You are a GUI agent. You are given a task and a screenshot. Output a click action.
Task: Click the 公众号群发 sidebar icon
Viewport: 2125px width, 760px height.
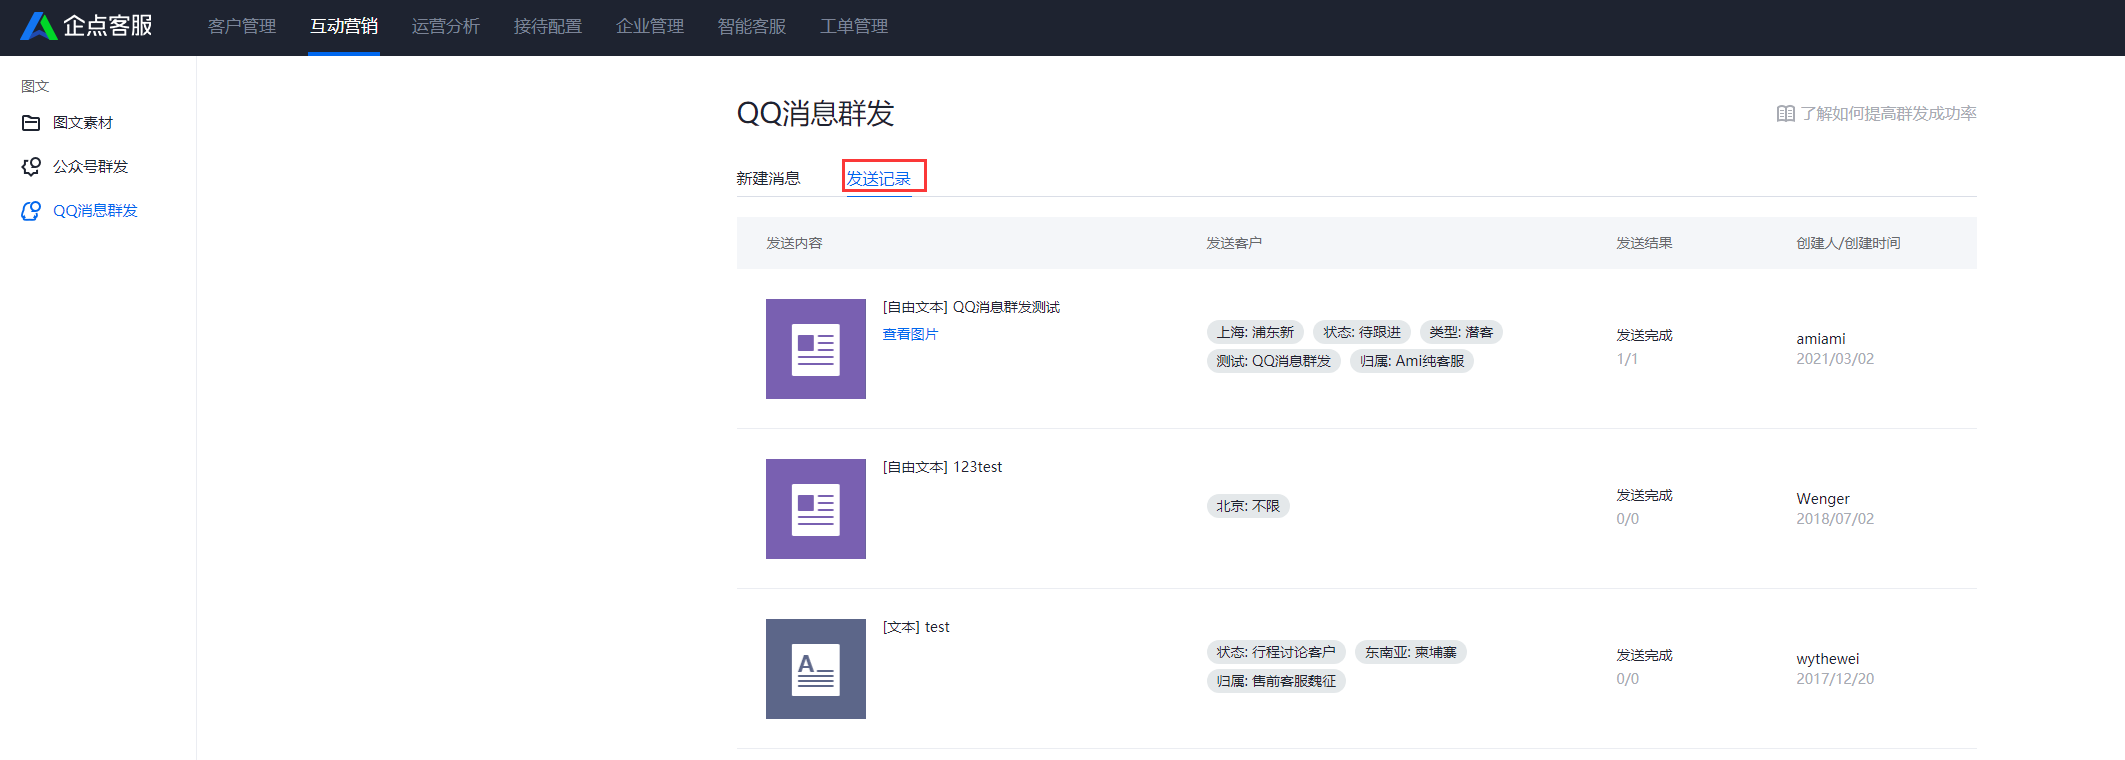click(31, 167)
